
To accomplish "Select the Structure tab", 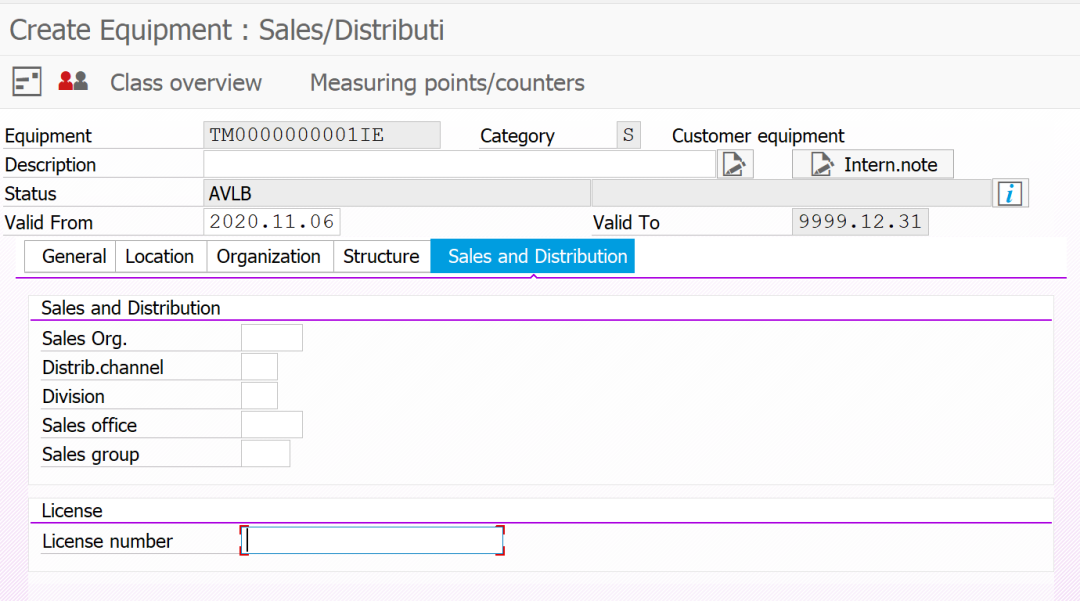I will (381, 256).
